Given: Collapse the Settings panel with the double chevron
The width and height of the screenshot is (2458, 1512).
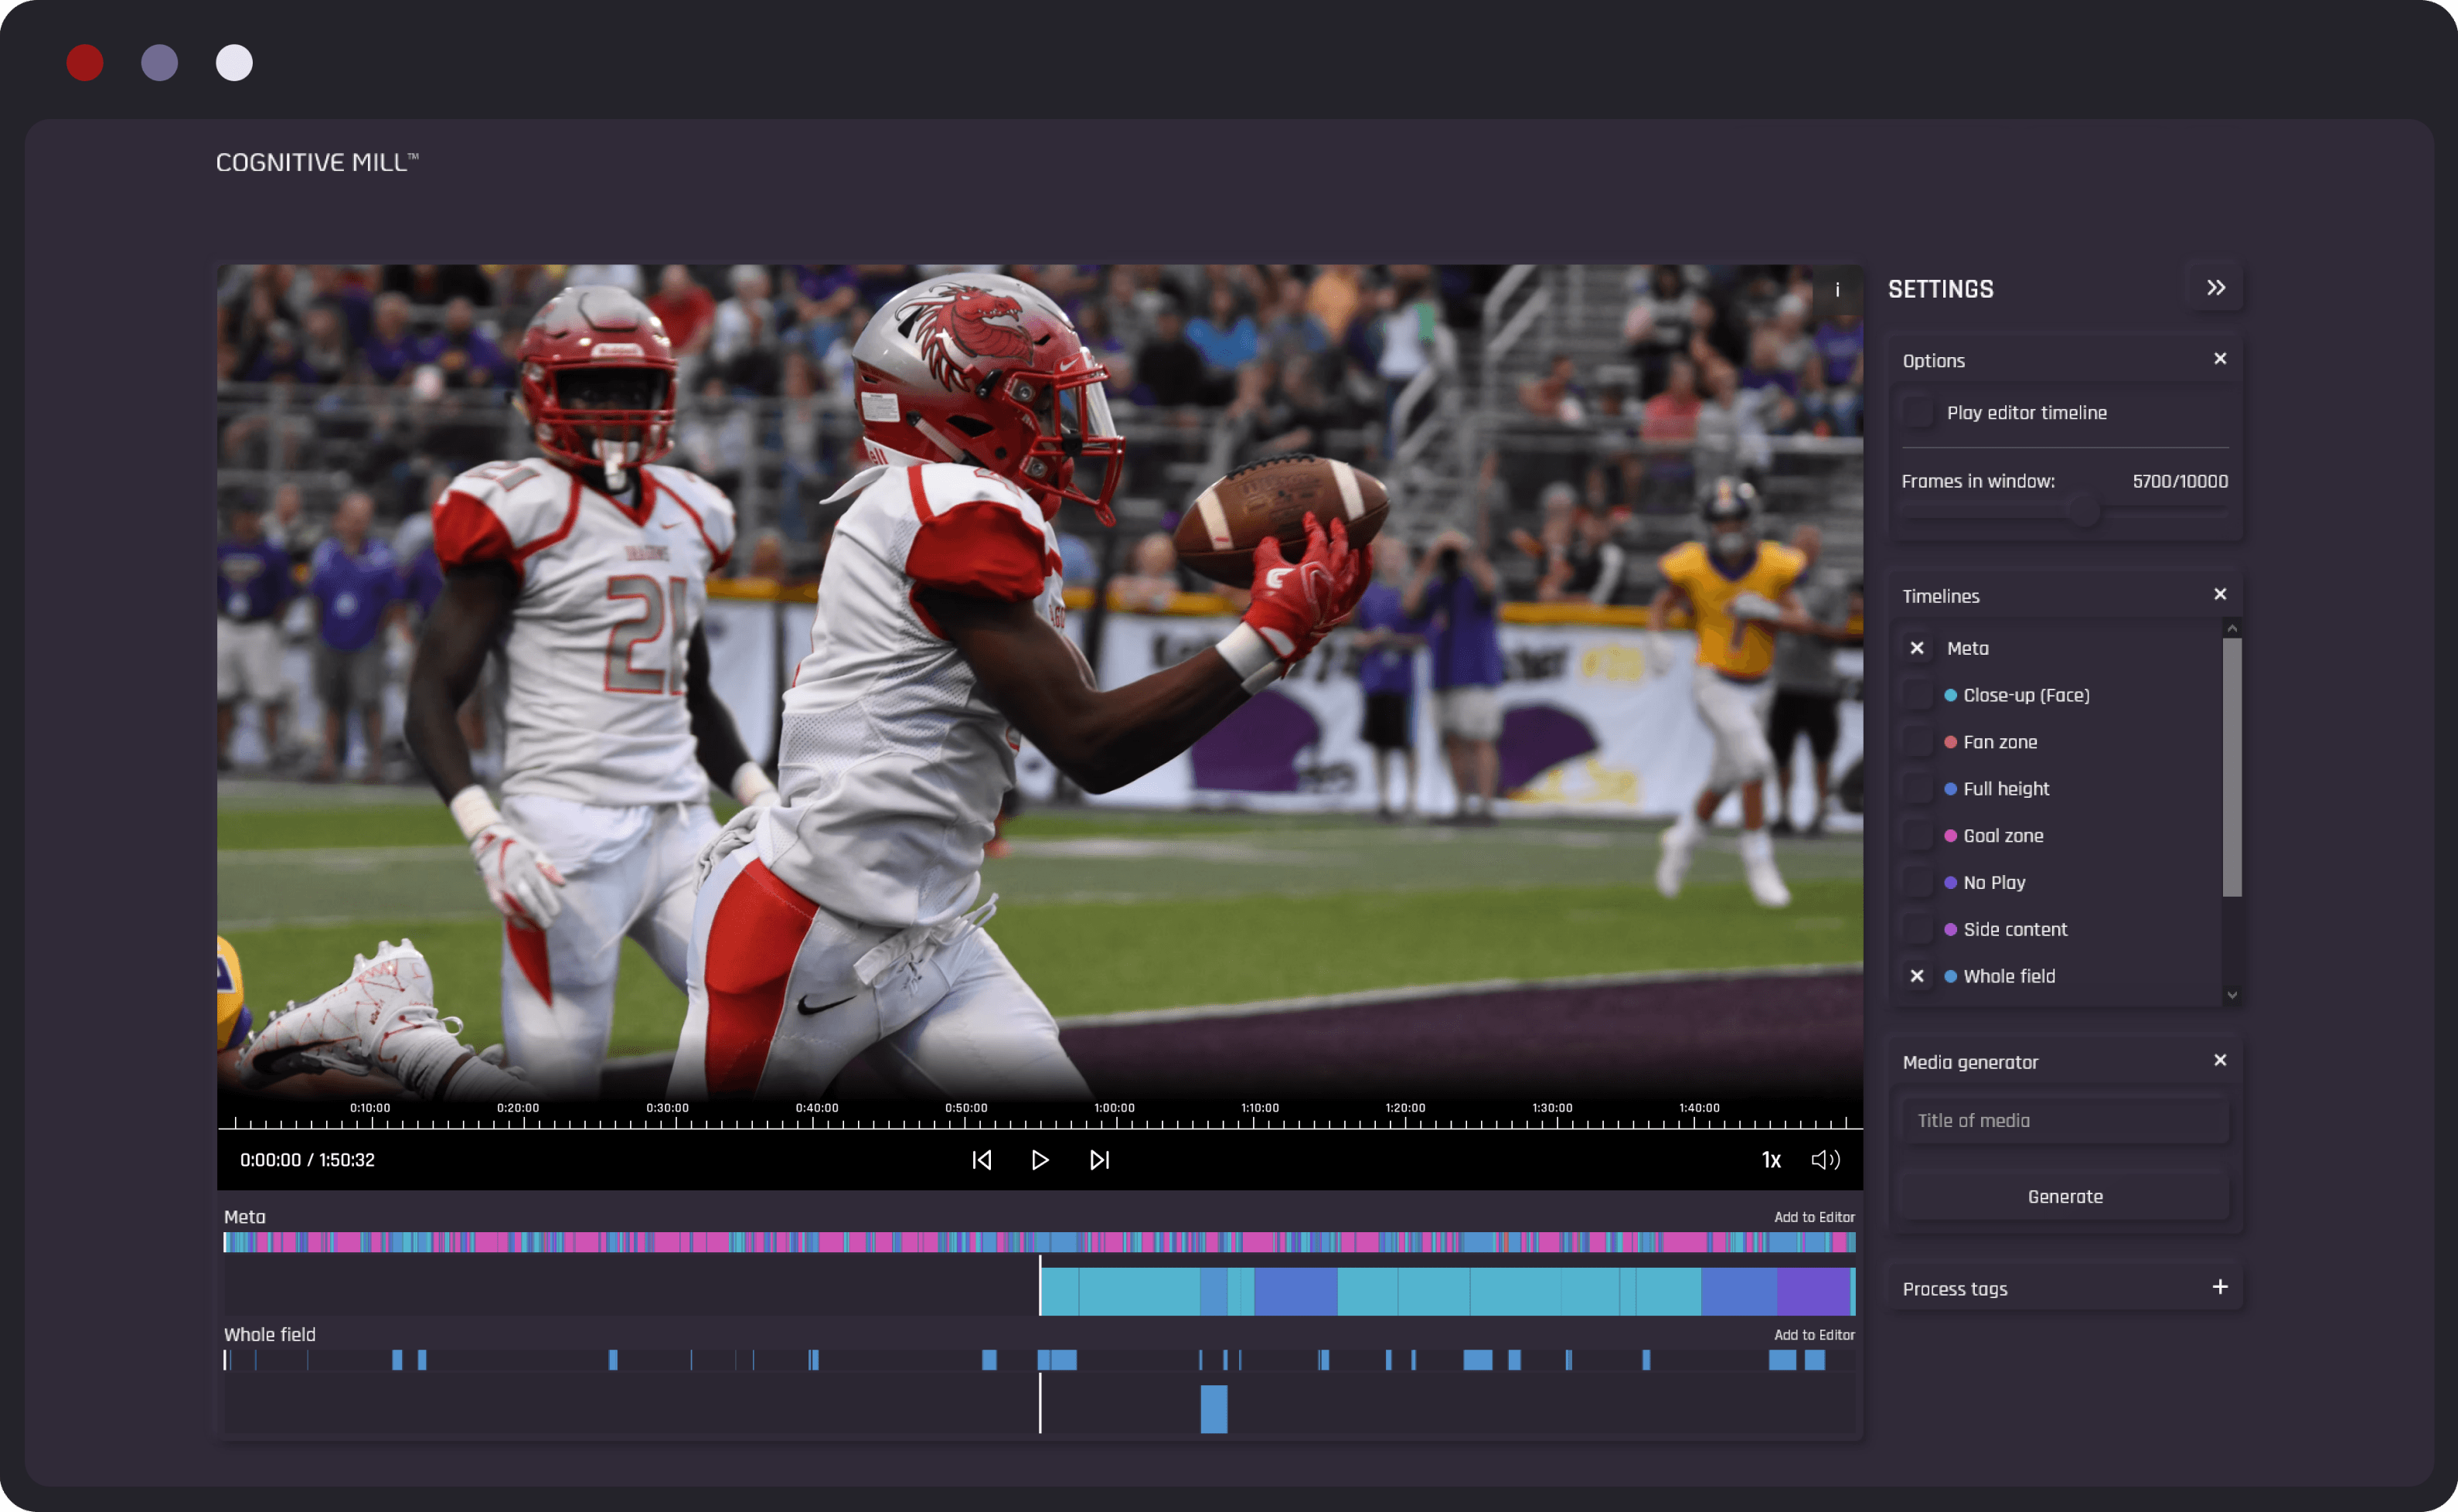Looking at the screenshot, I should pos(2216,288).
